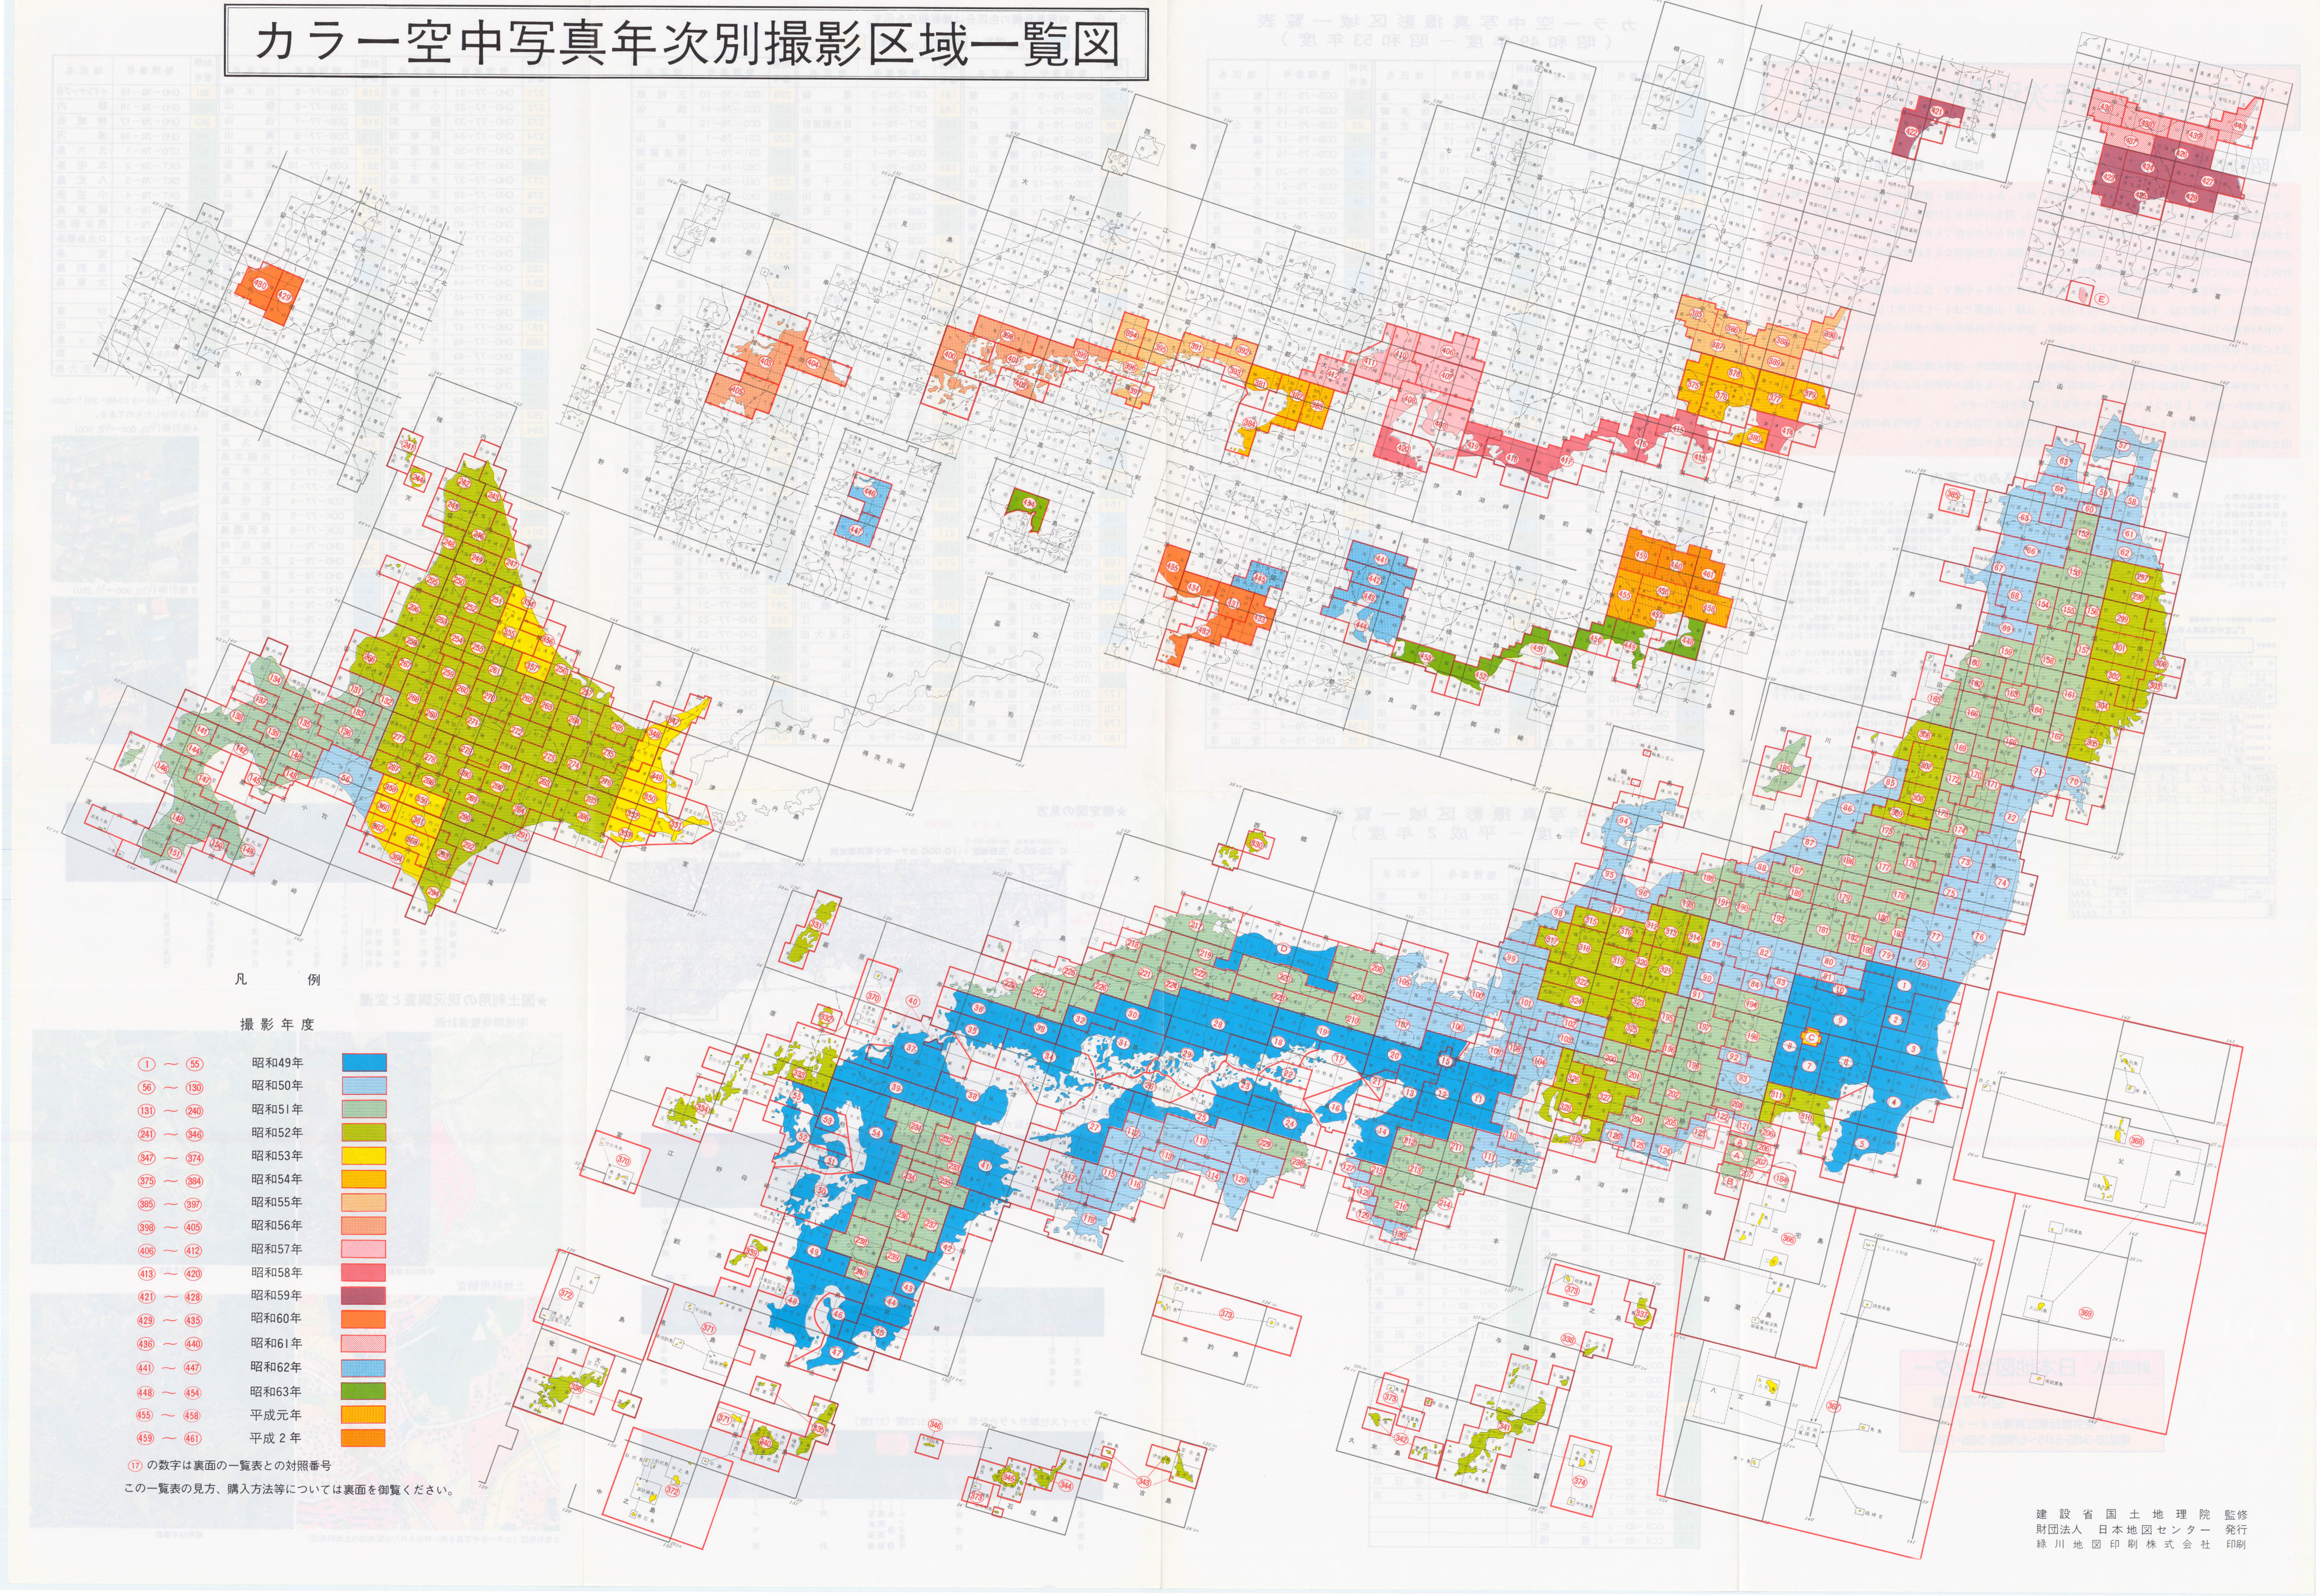Pick the pale green 昭和51年 legend swatch

(364, 1109)
